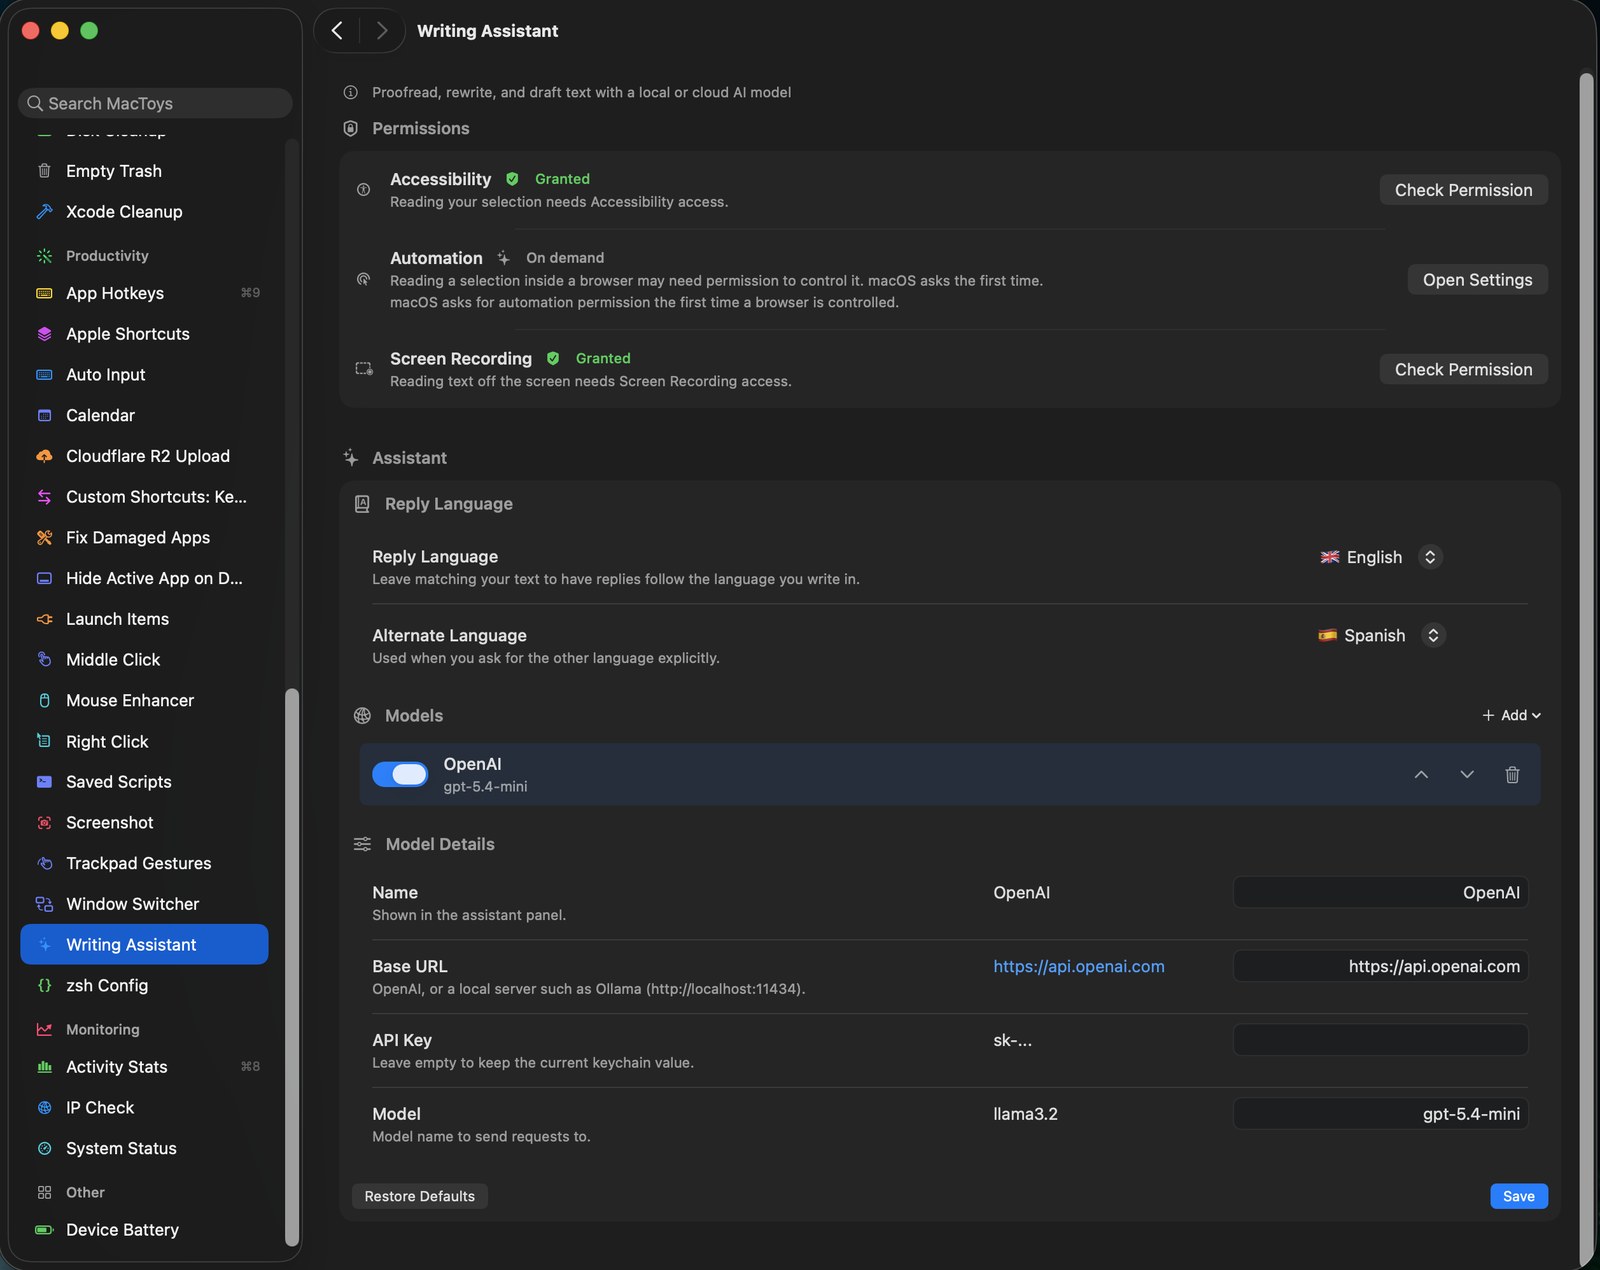Click the Name input field containing OpenAI

[x=1380, y=893]
